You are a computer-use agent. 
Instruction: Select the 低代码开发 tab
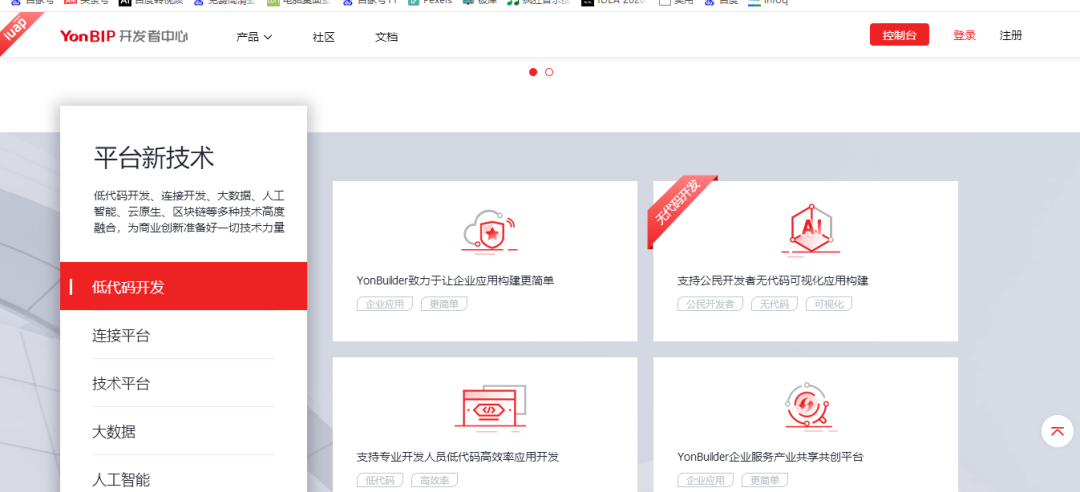pos(183,286)
